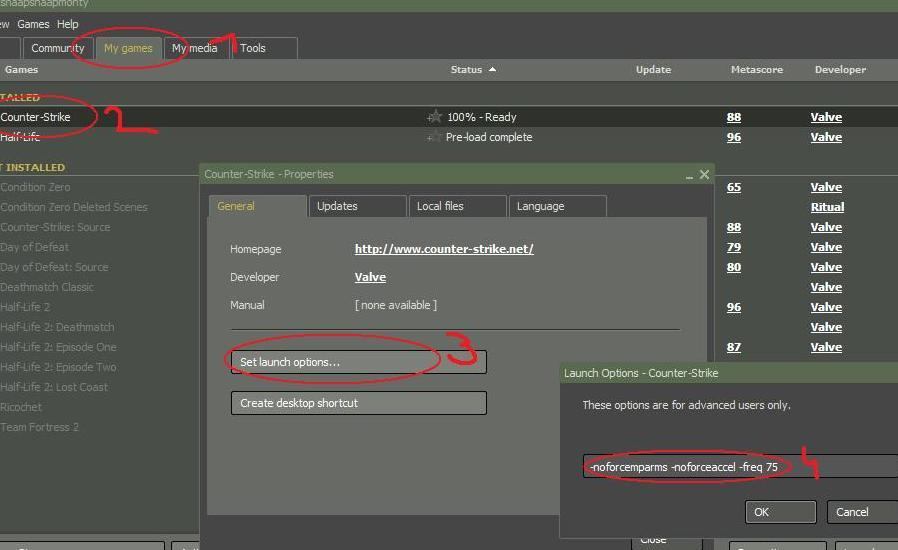Select Ricochet in the games list
Image resolution: width=898 pixels, height=550 pixels.
21,407
